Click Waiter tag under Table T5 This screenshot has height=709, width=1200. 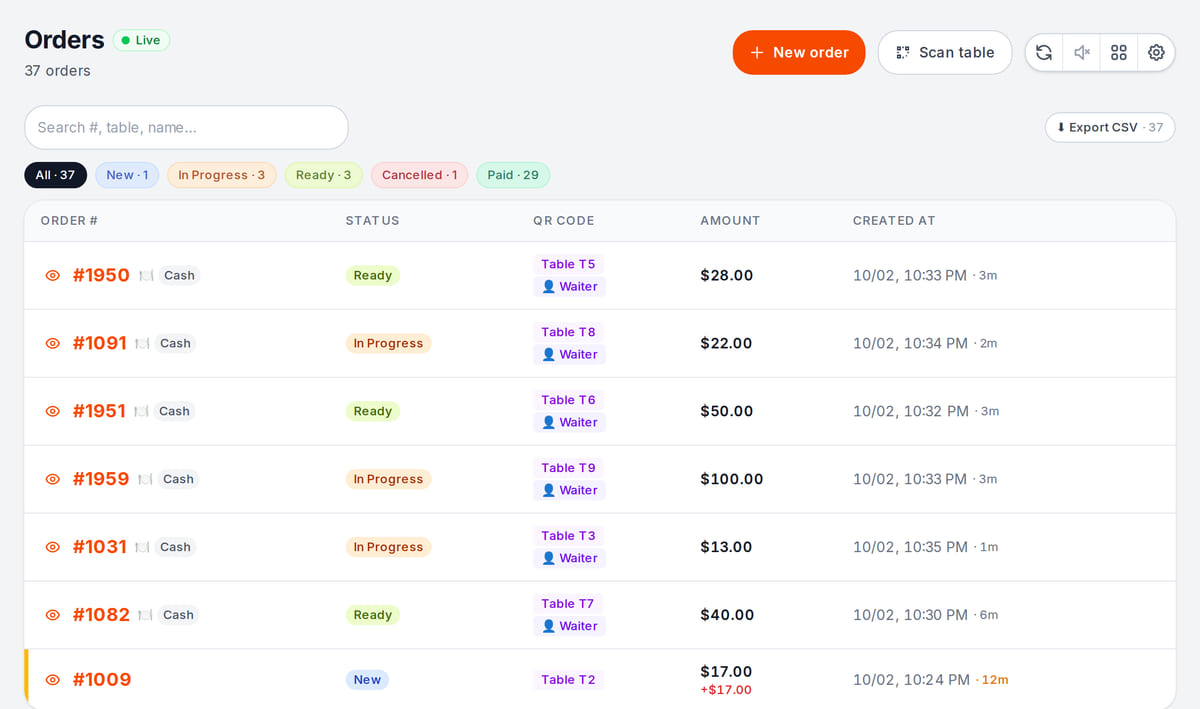click(x=569, y=286)
